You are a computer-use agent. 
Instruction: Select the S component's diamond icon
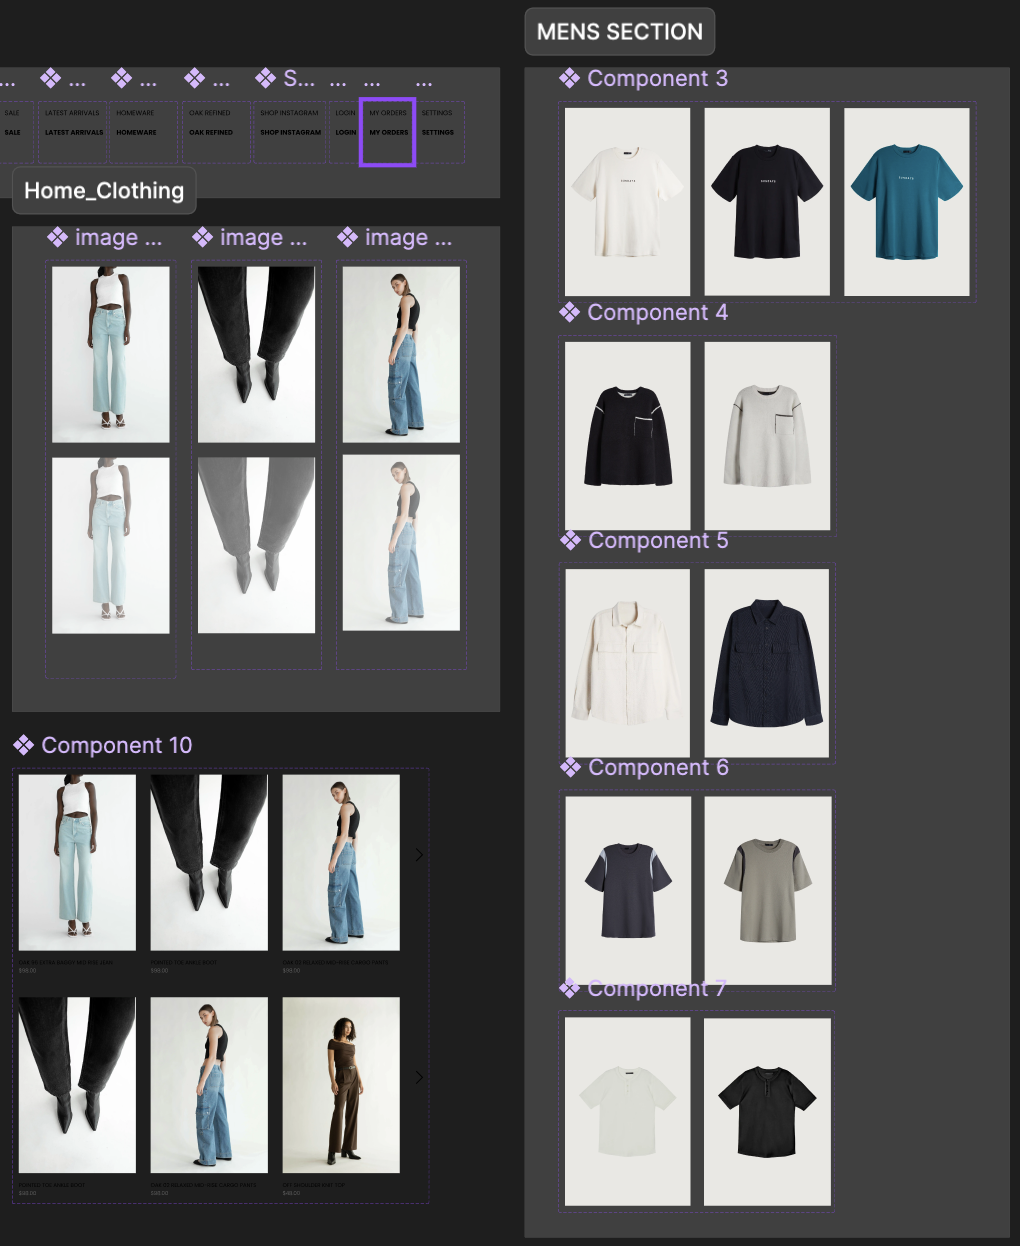(x=263, y=79)
